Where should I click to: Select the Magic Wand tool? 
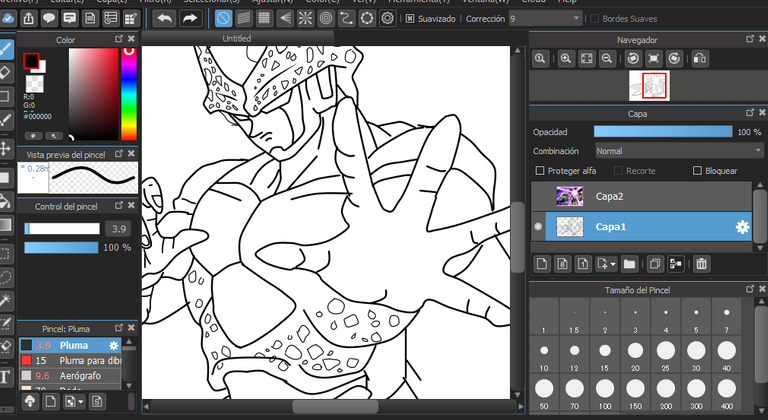(5, 300)
